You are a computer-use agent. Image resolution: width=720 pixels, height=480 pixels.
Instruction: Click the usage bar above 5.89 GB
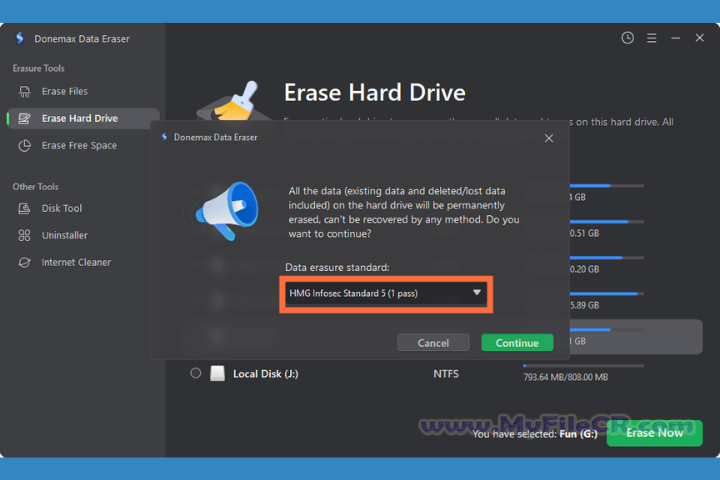tap(607, 294)
